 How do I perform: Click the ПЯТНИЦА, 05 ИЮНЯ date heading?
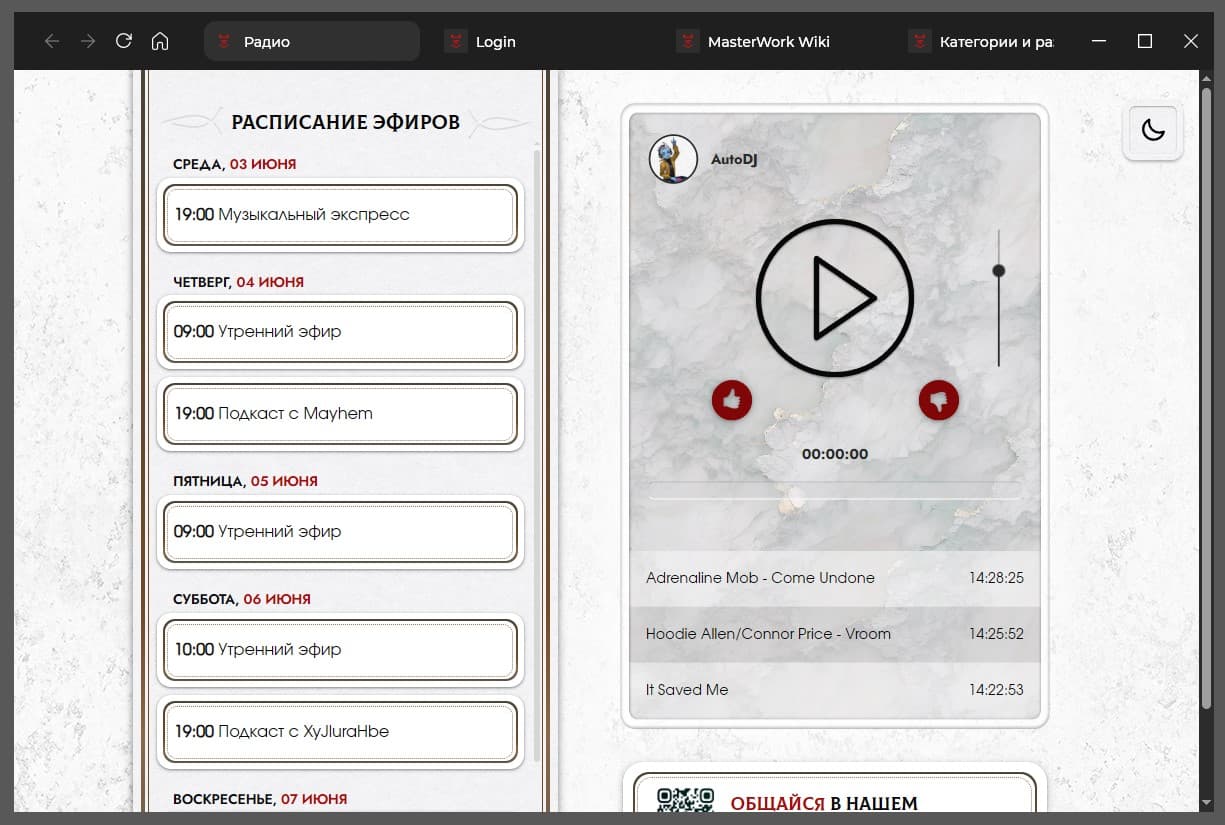coord(245,481)
